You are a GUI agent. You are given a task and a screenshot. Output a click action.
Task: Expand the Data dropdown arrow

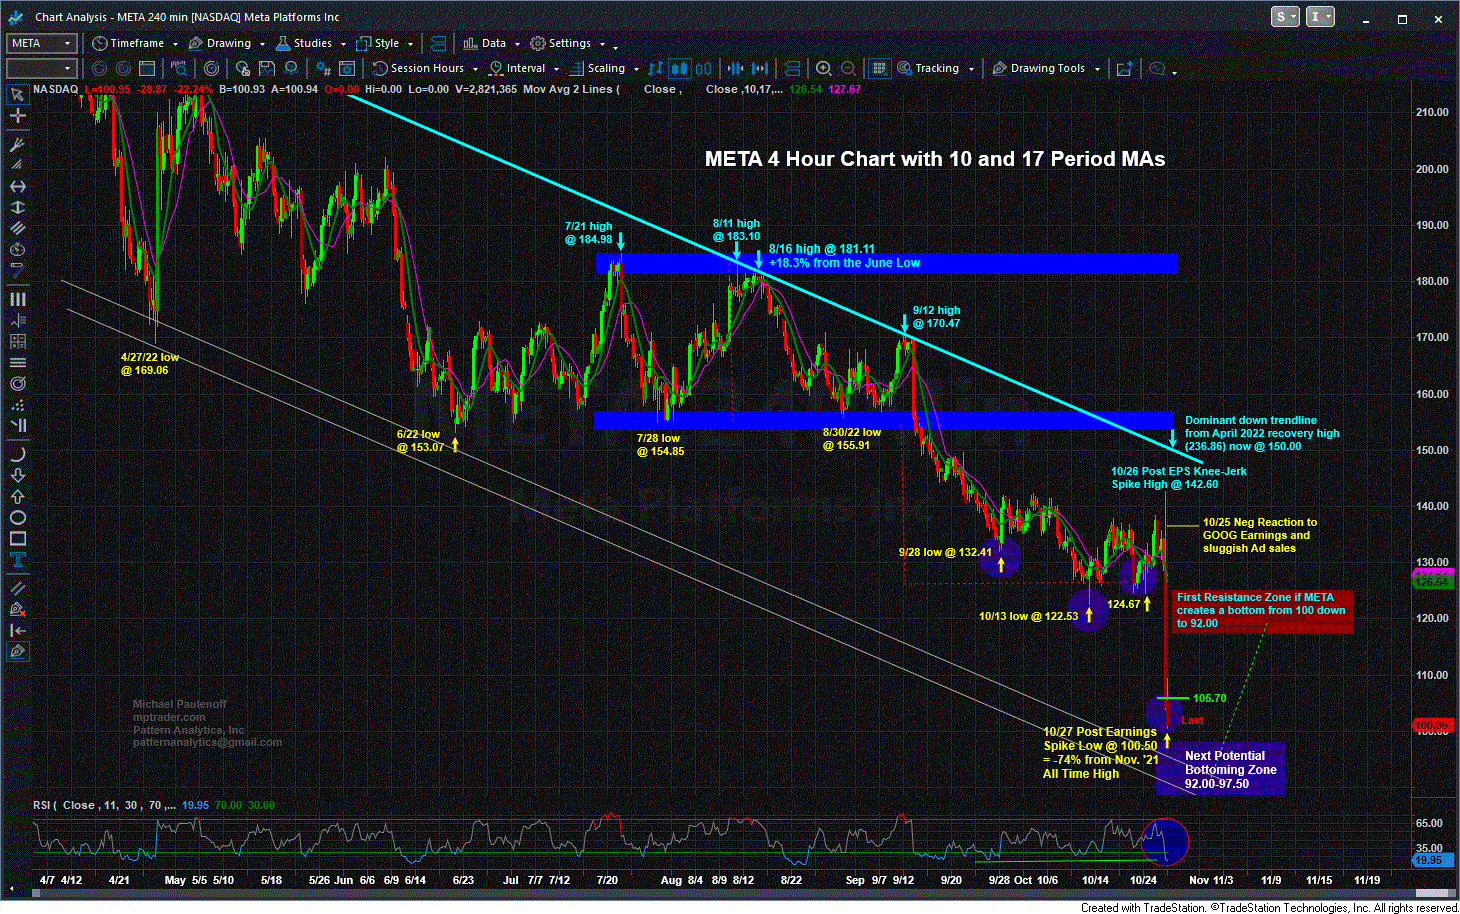point(517,44)
